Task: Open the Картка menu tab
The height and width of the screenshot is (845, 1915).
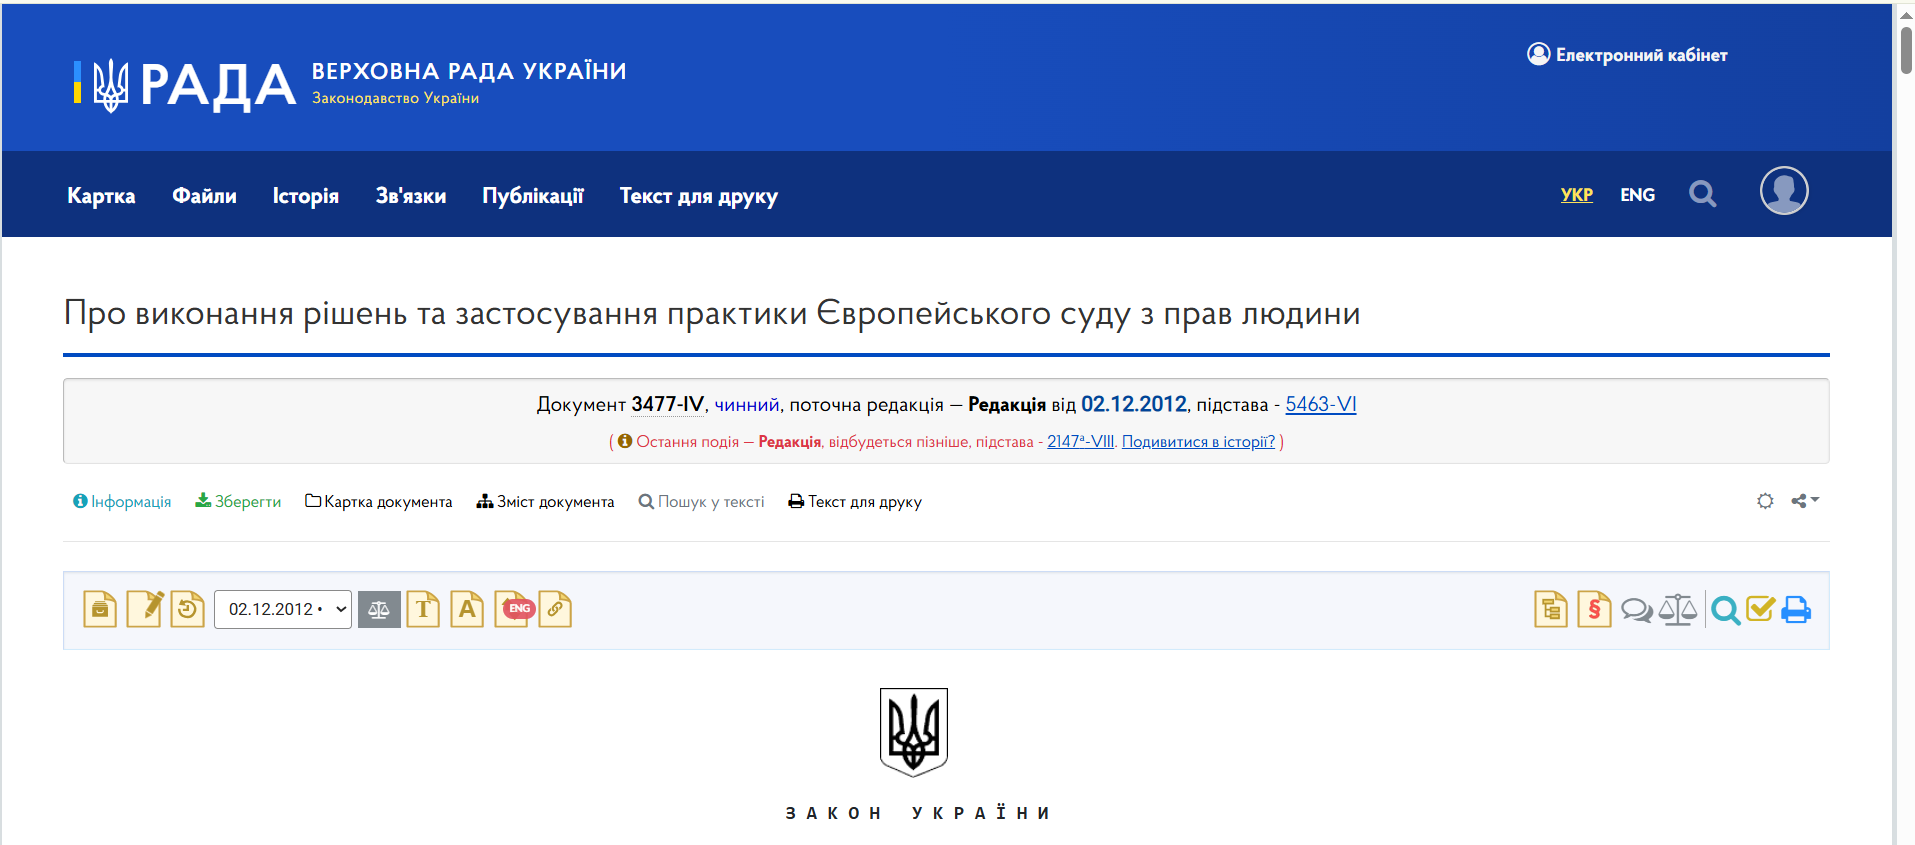Action: click(101, 196)
